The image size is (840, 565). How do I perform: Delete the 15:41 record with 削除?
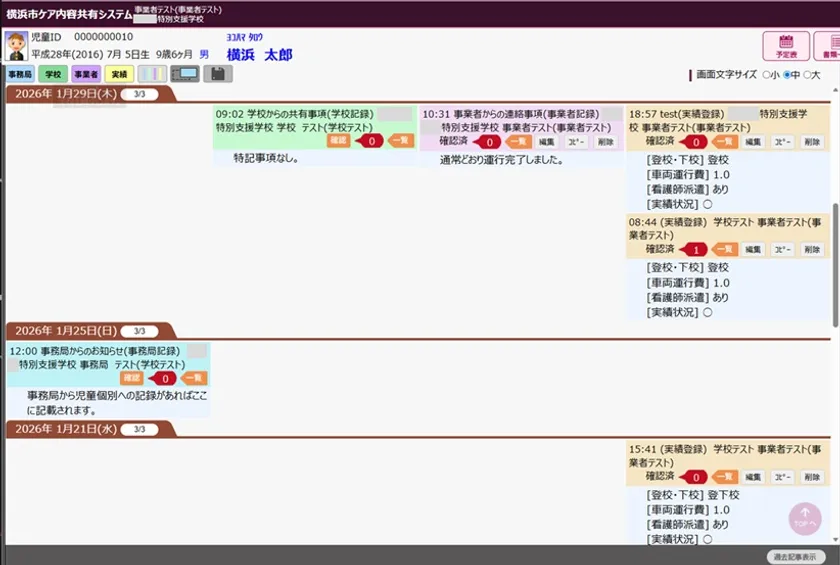tap(812, 477)
